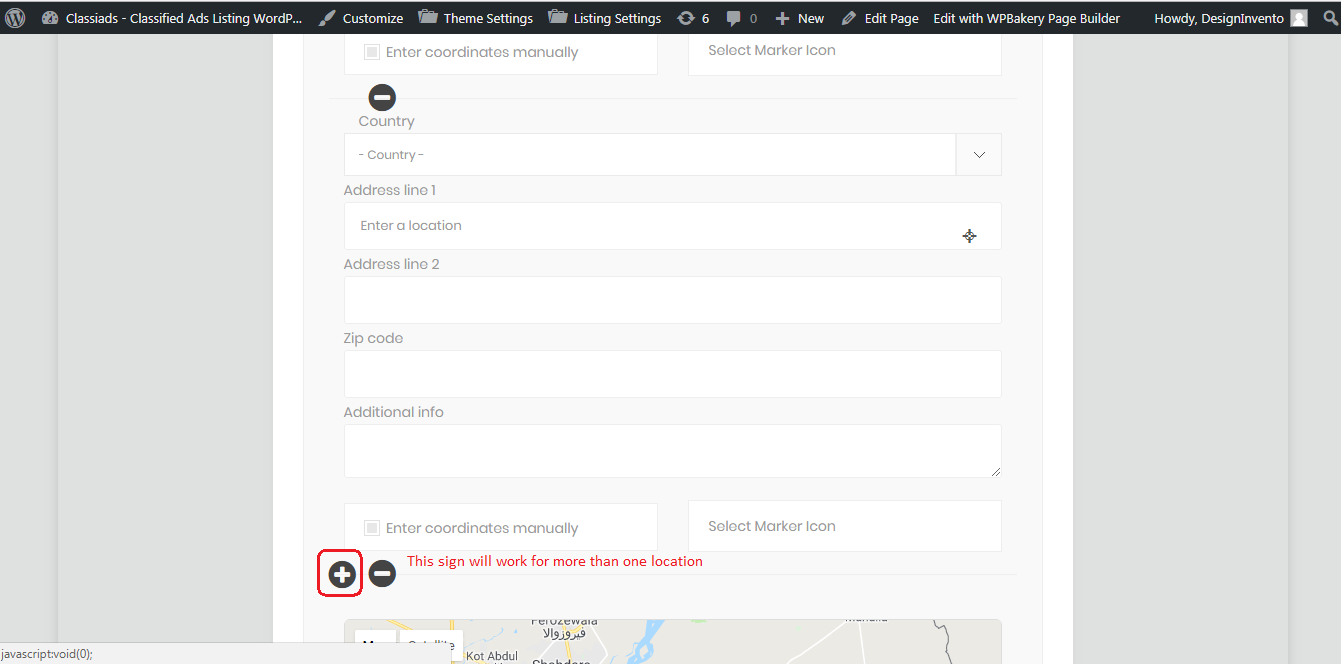Viewport: 1341px width, 664px height.
Task: Open Select Marker Icon below Additional info
Action: click(x=844, y=526)
